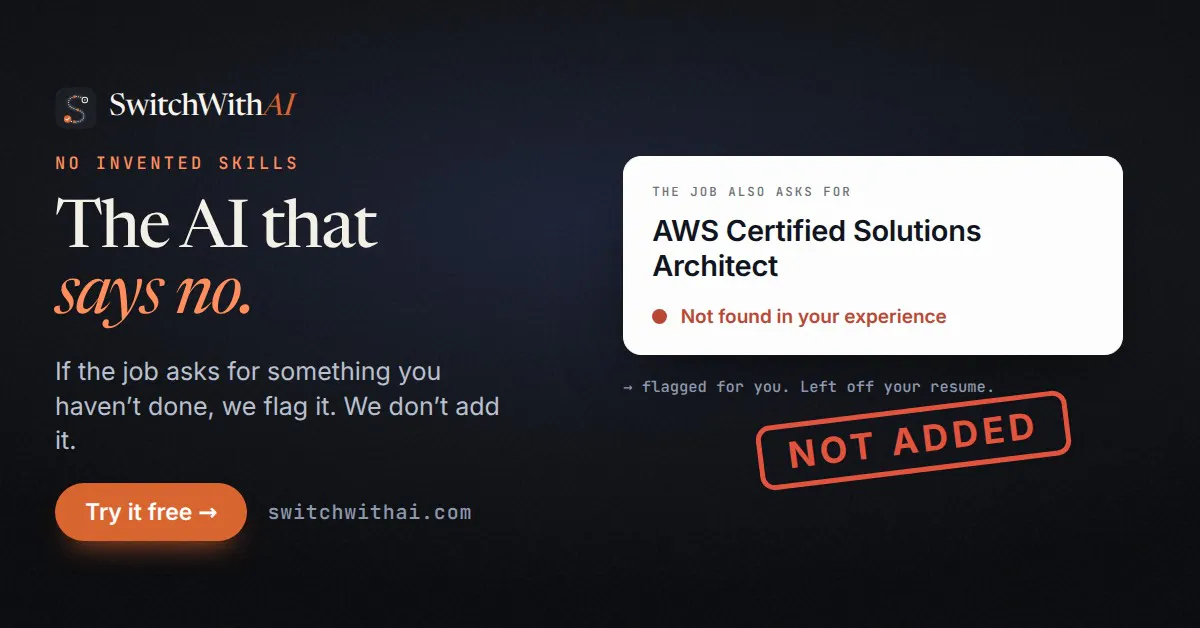Open the switchwithai.com link
Screen dimensions: 1200x628
coord(369,512)
